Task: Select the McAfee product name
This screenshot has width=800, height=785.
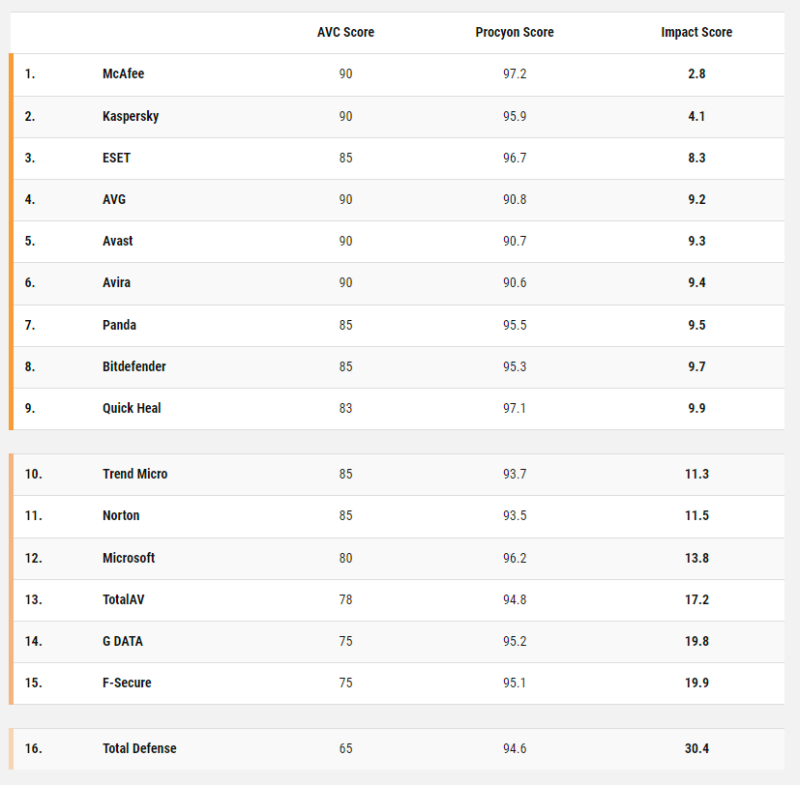Action: [123, 74]
